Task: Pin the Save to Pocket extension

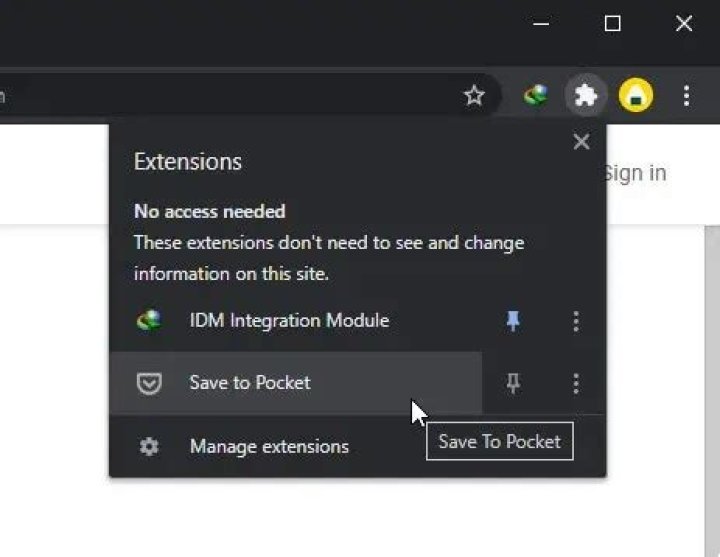Action: point(513,383)
